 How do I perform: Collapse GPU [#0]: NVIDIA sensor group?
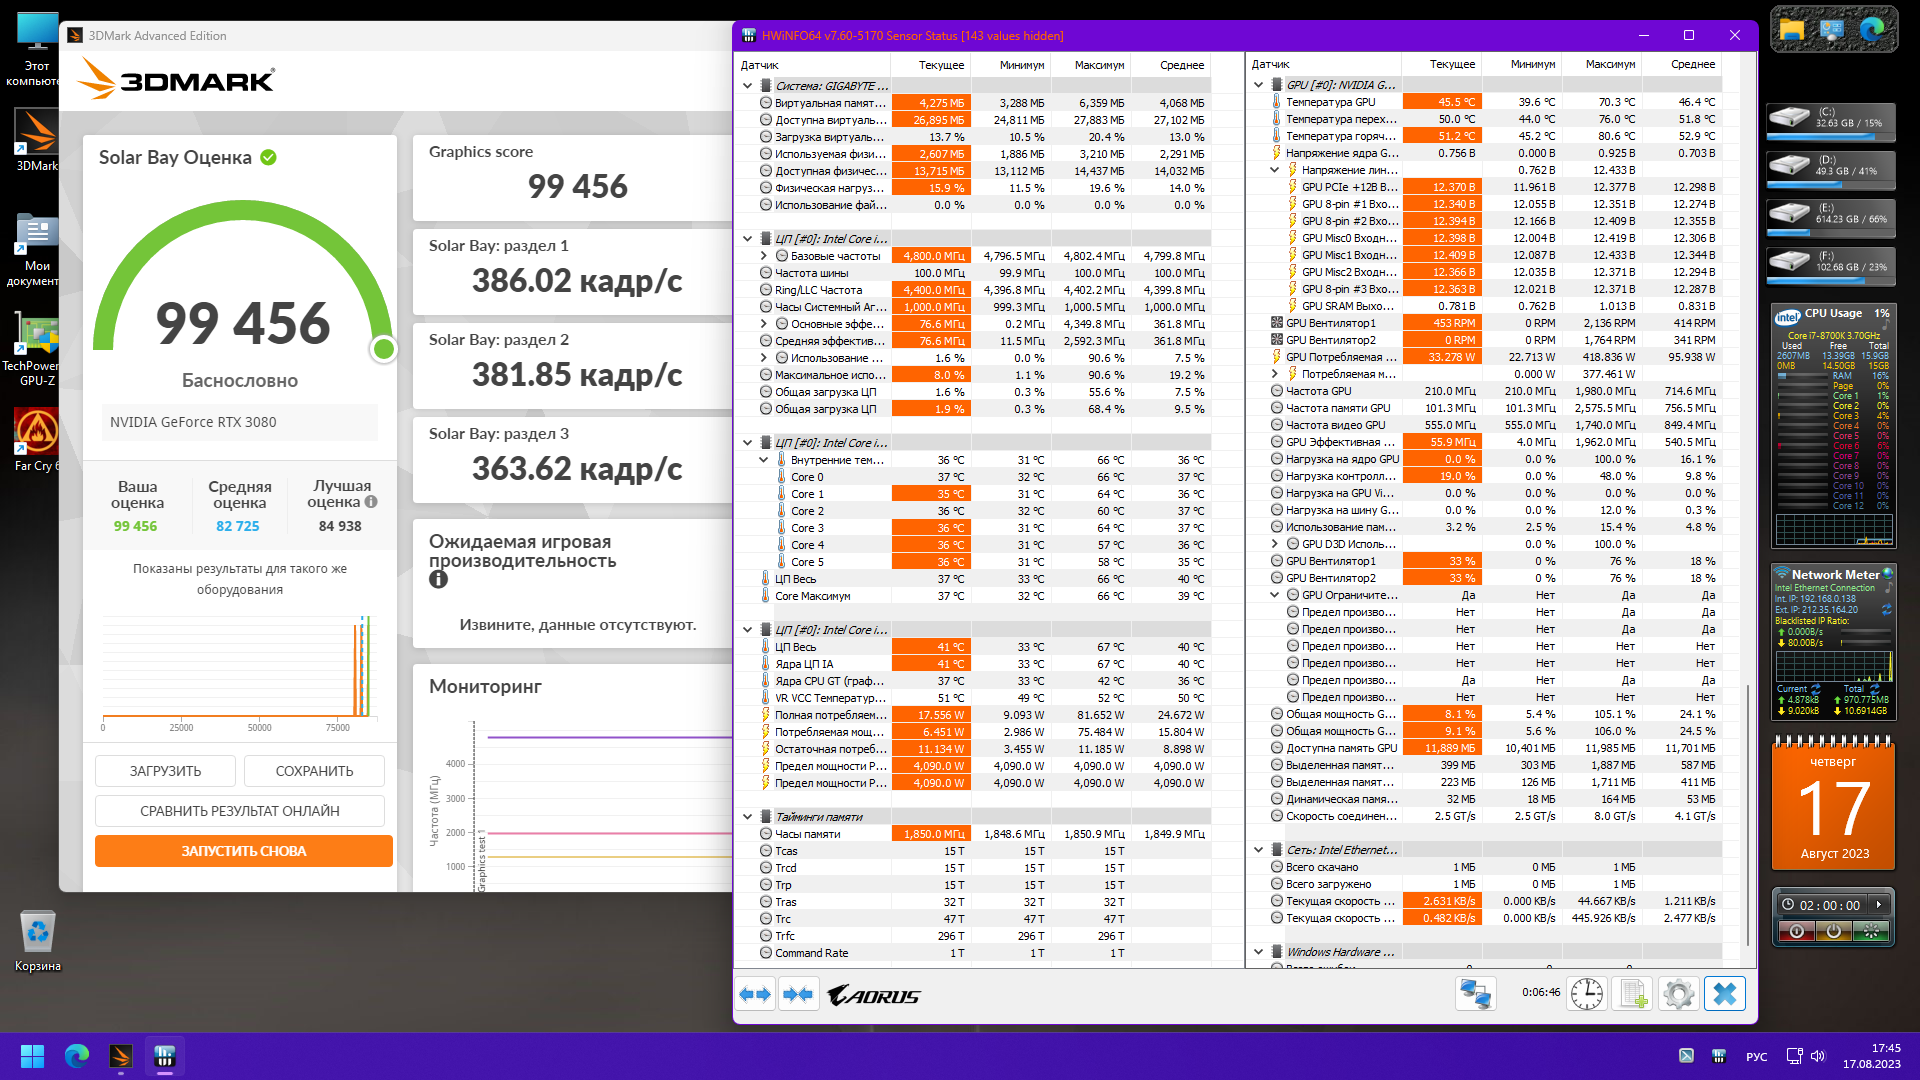point(1258,85)
